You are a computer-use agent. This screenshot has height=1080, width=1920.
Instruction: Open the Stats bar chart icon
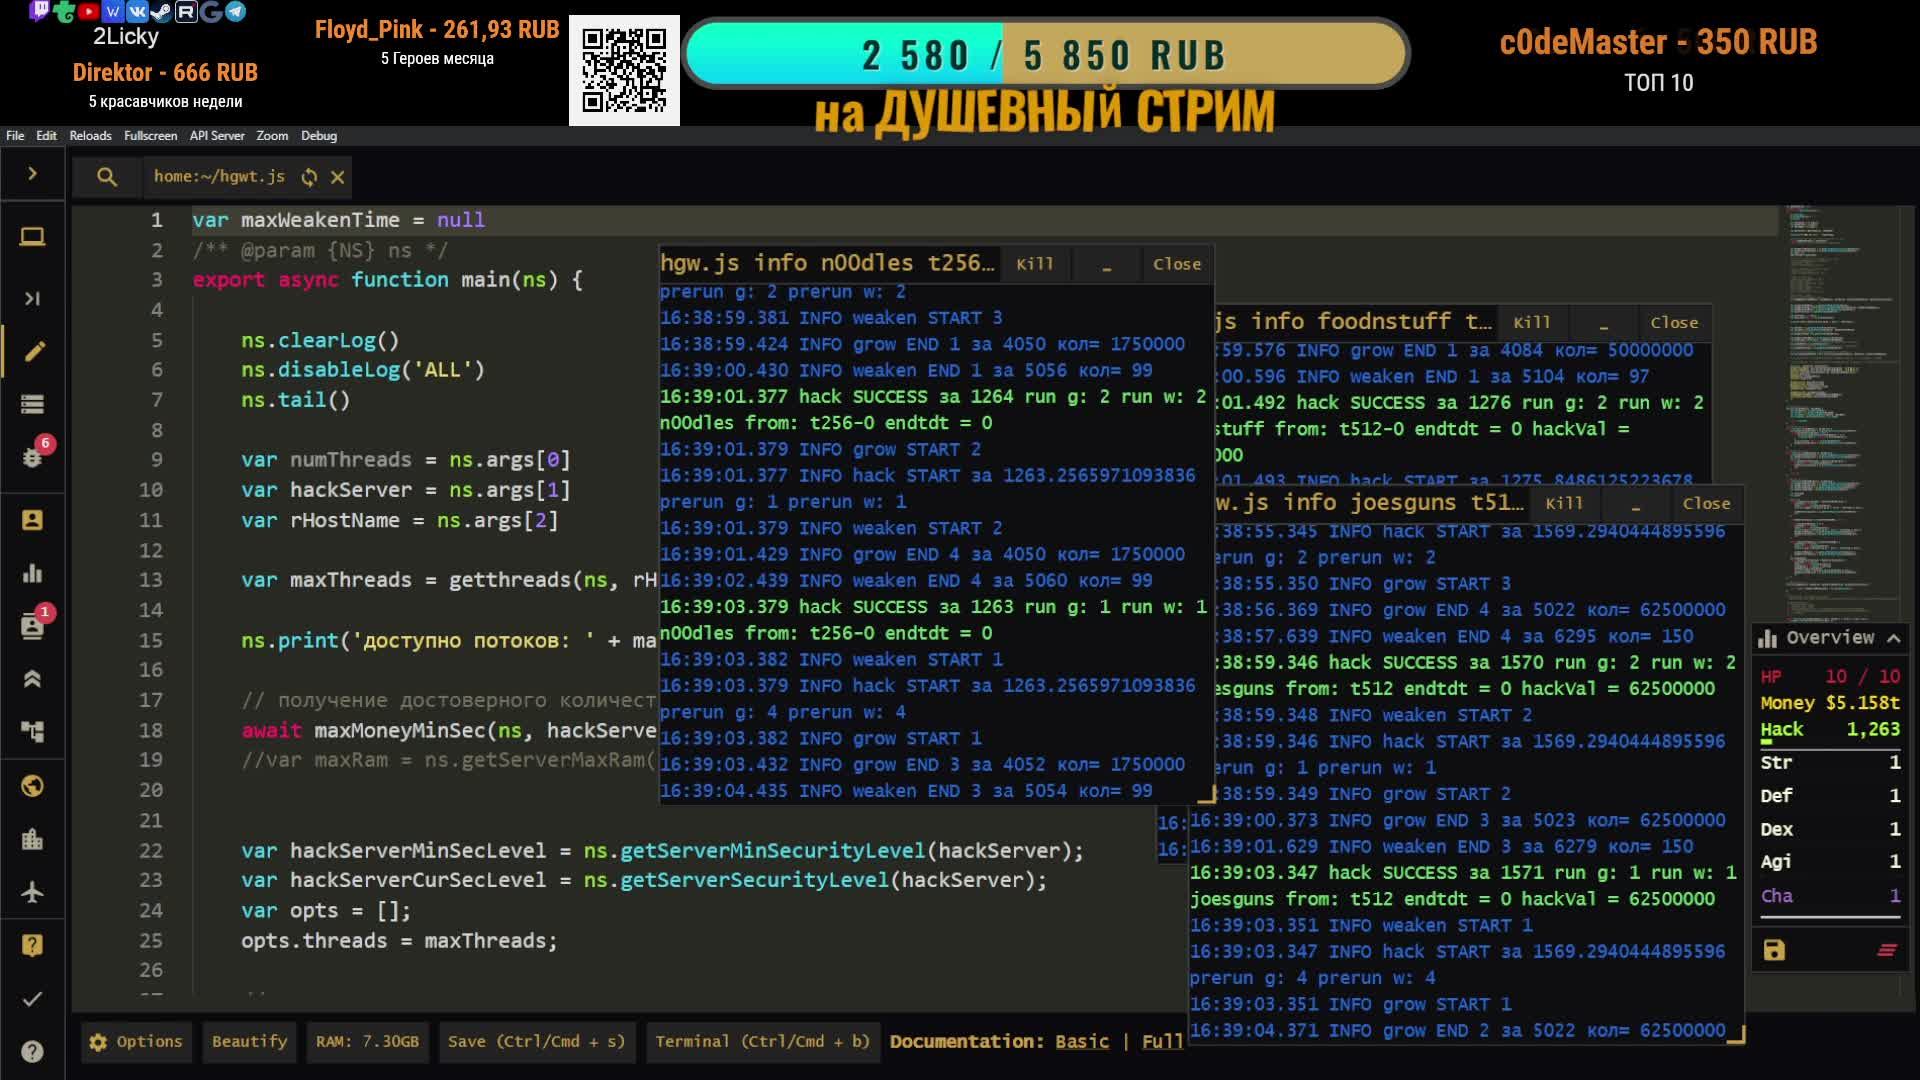tap(32, 573)
